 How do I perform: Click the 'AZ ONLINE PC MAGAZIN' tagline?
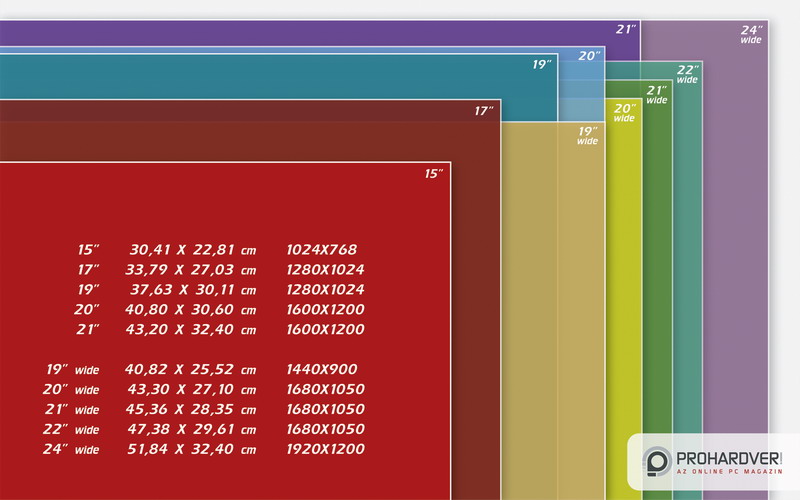coord(727,472)
